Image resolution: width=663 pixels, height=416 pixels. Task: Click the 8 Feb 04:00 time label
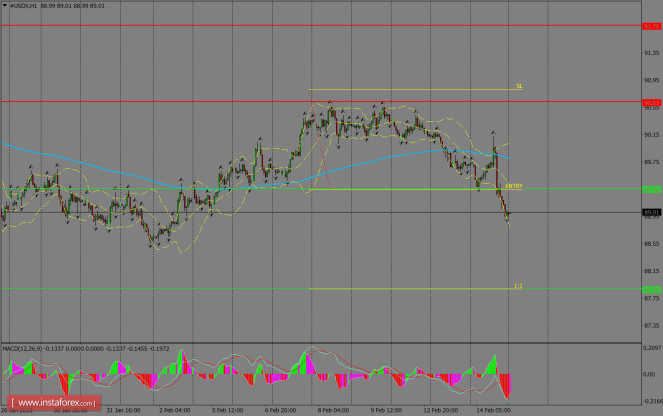pyautogui.click(x=333, y=410)
